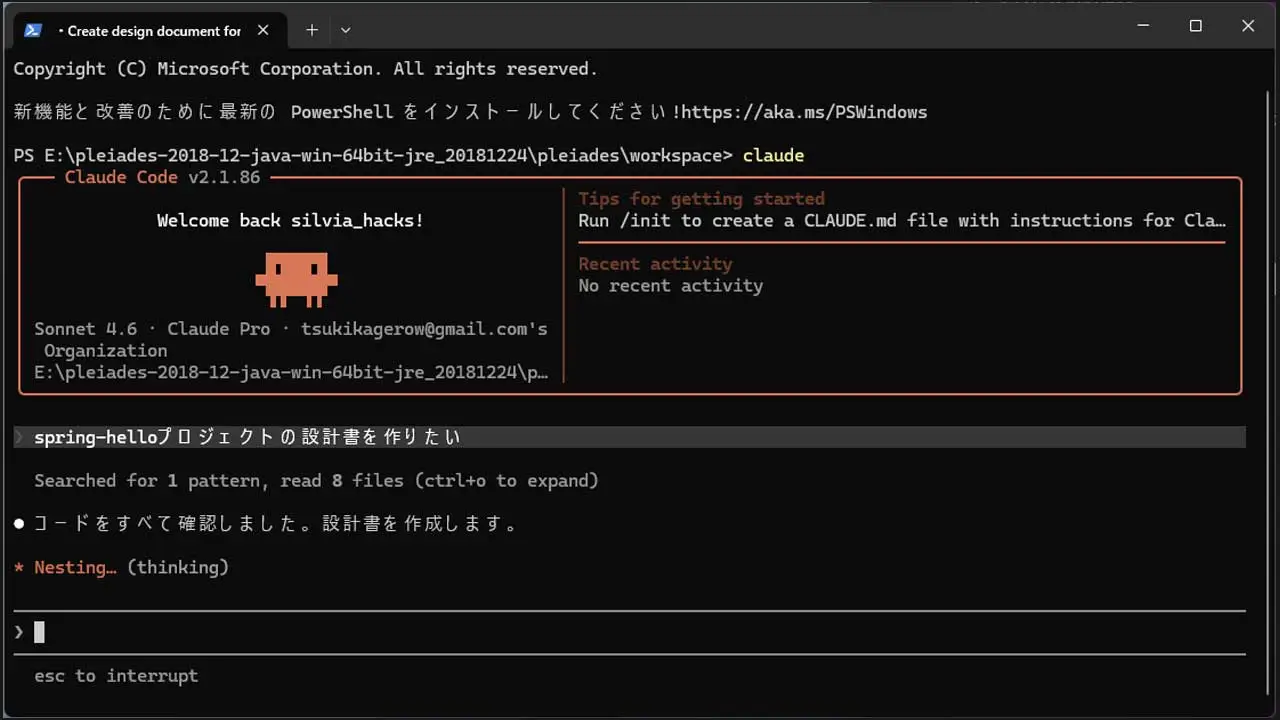Click the 'Tips for getting started' heading

coord(701,199)
